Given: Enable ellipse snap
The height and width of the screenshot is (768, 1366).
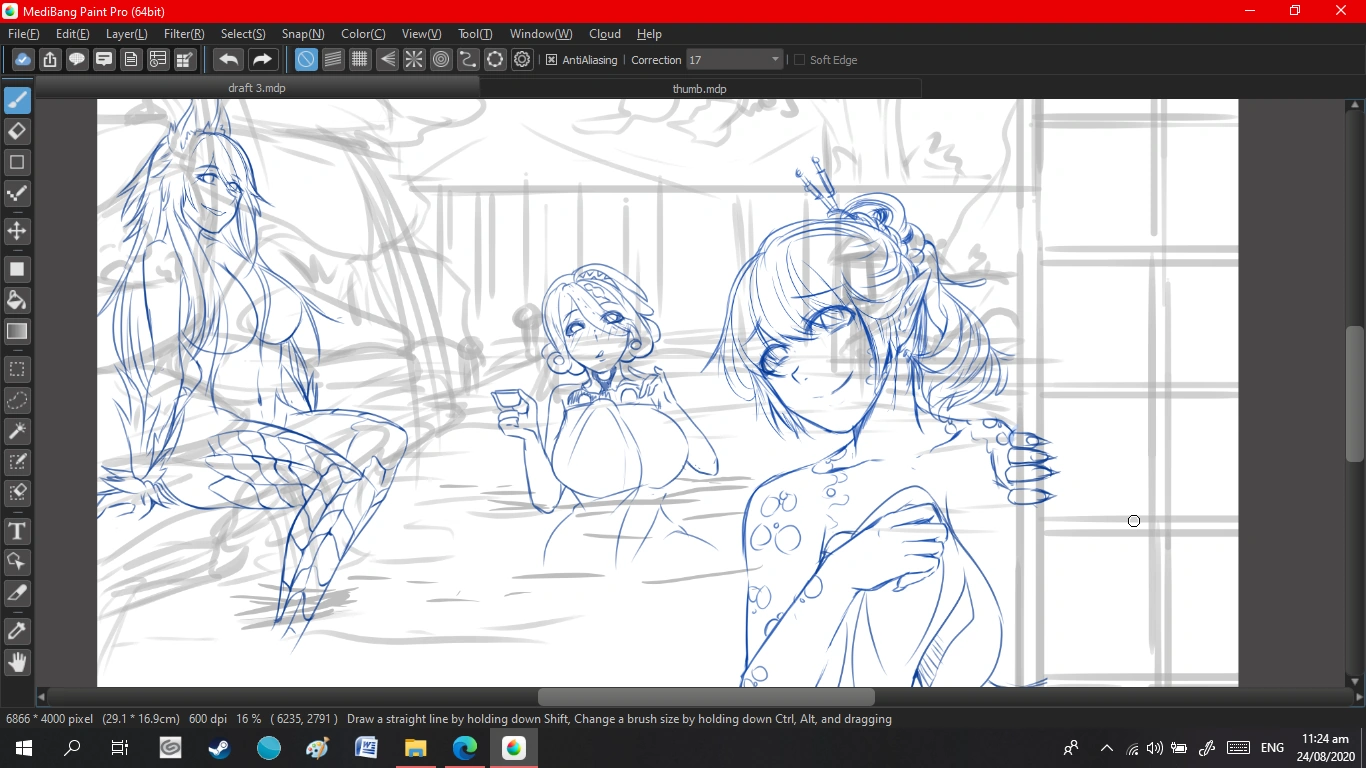Looking at the screenshot, I should pyautogui.click(x=495, y=60).
